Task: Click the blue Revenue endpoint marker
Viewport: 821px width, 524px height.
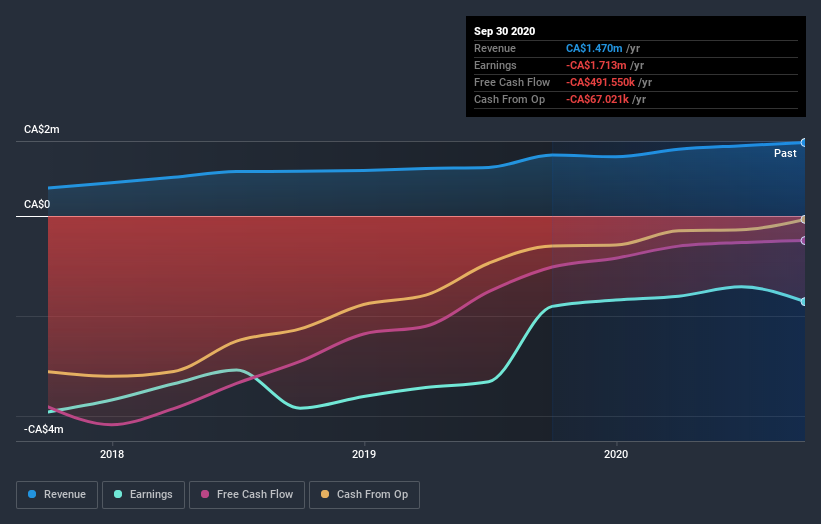Action: tap(803, 142)
